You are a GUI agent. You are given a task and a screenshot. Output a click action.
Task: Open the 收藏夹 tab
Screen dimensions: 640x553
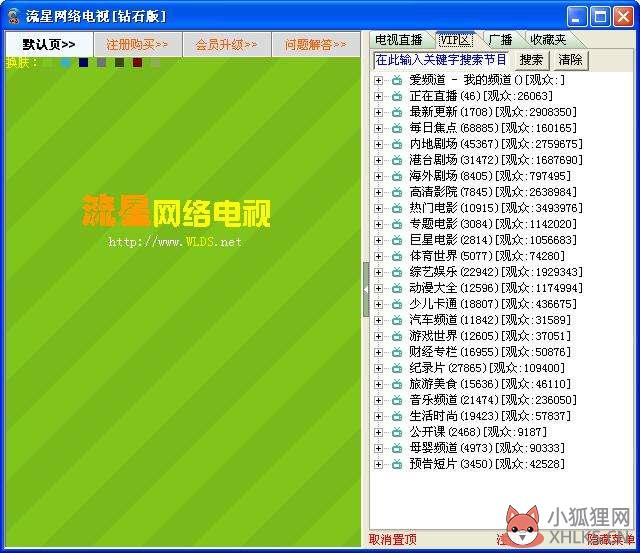[x=548, y=40]
